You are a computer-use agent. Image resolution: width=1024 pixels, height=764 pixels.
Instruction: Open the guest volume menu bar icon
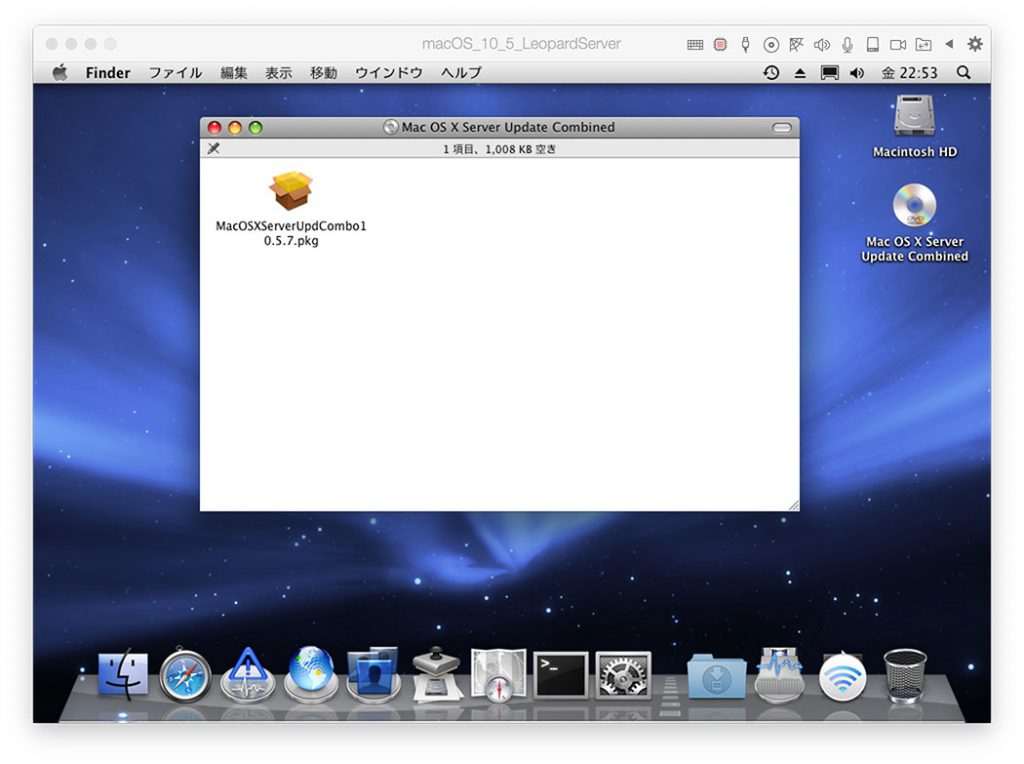coord(857,72)
